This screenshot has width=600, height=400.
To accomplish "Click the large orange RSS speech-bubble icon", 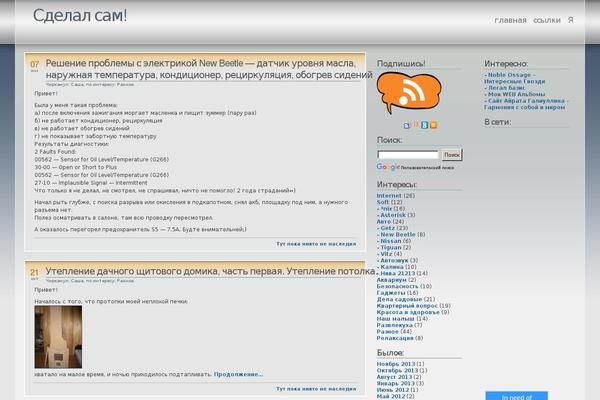I will [x=409, y=93].
